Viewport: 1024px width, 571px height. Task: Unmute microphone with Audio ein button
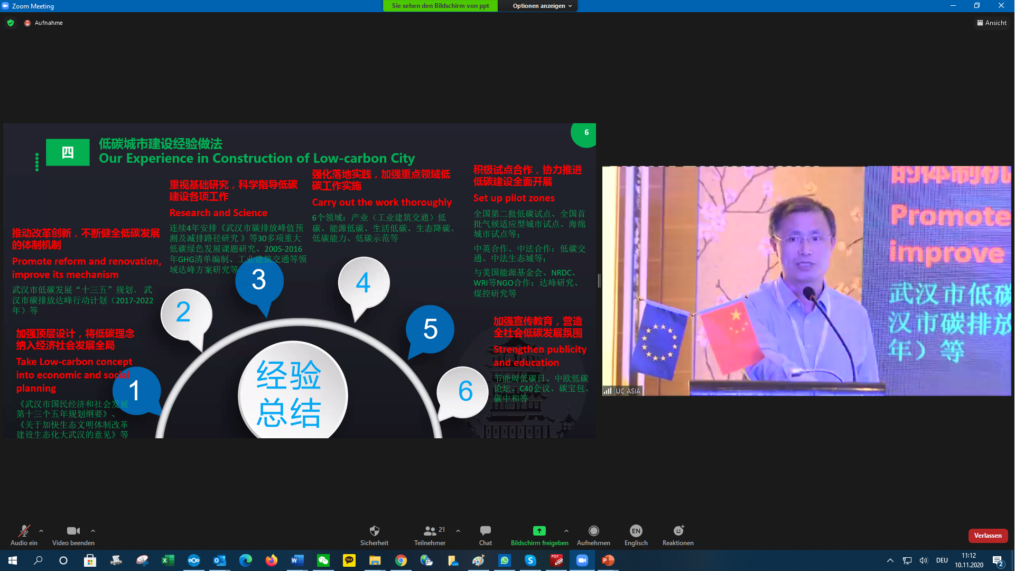(24, 532)
